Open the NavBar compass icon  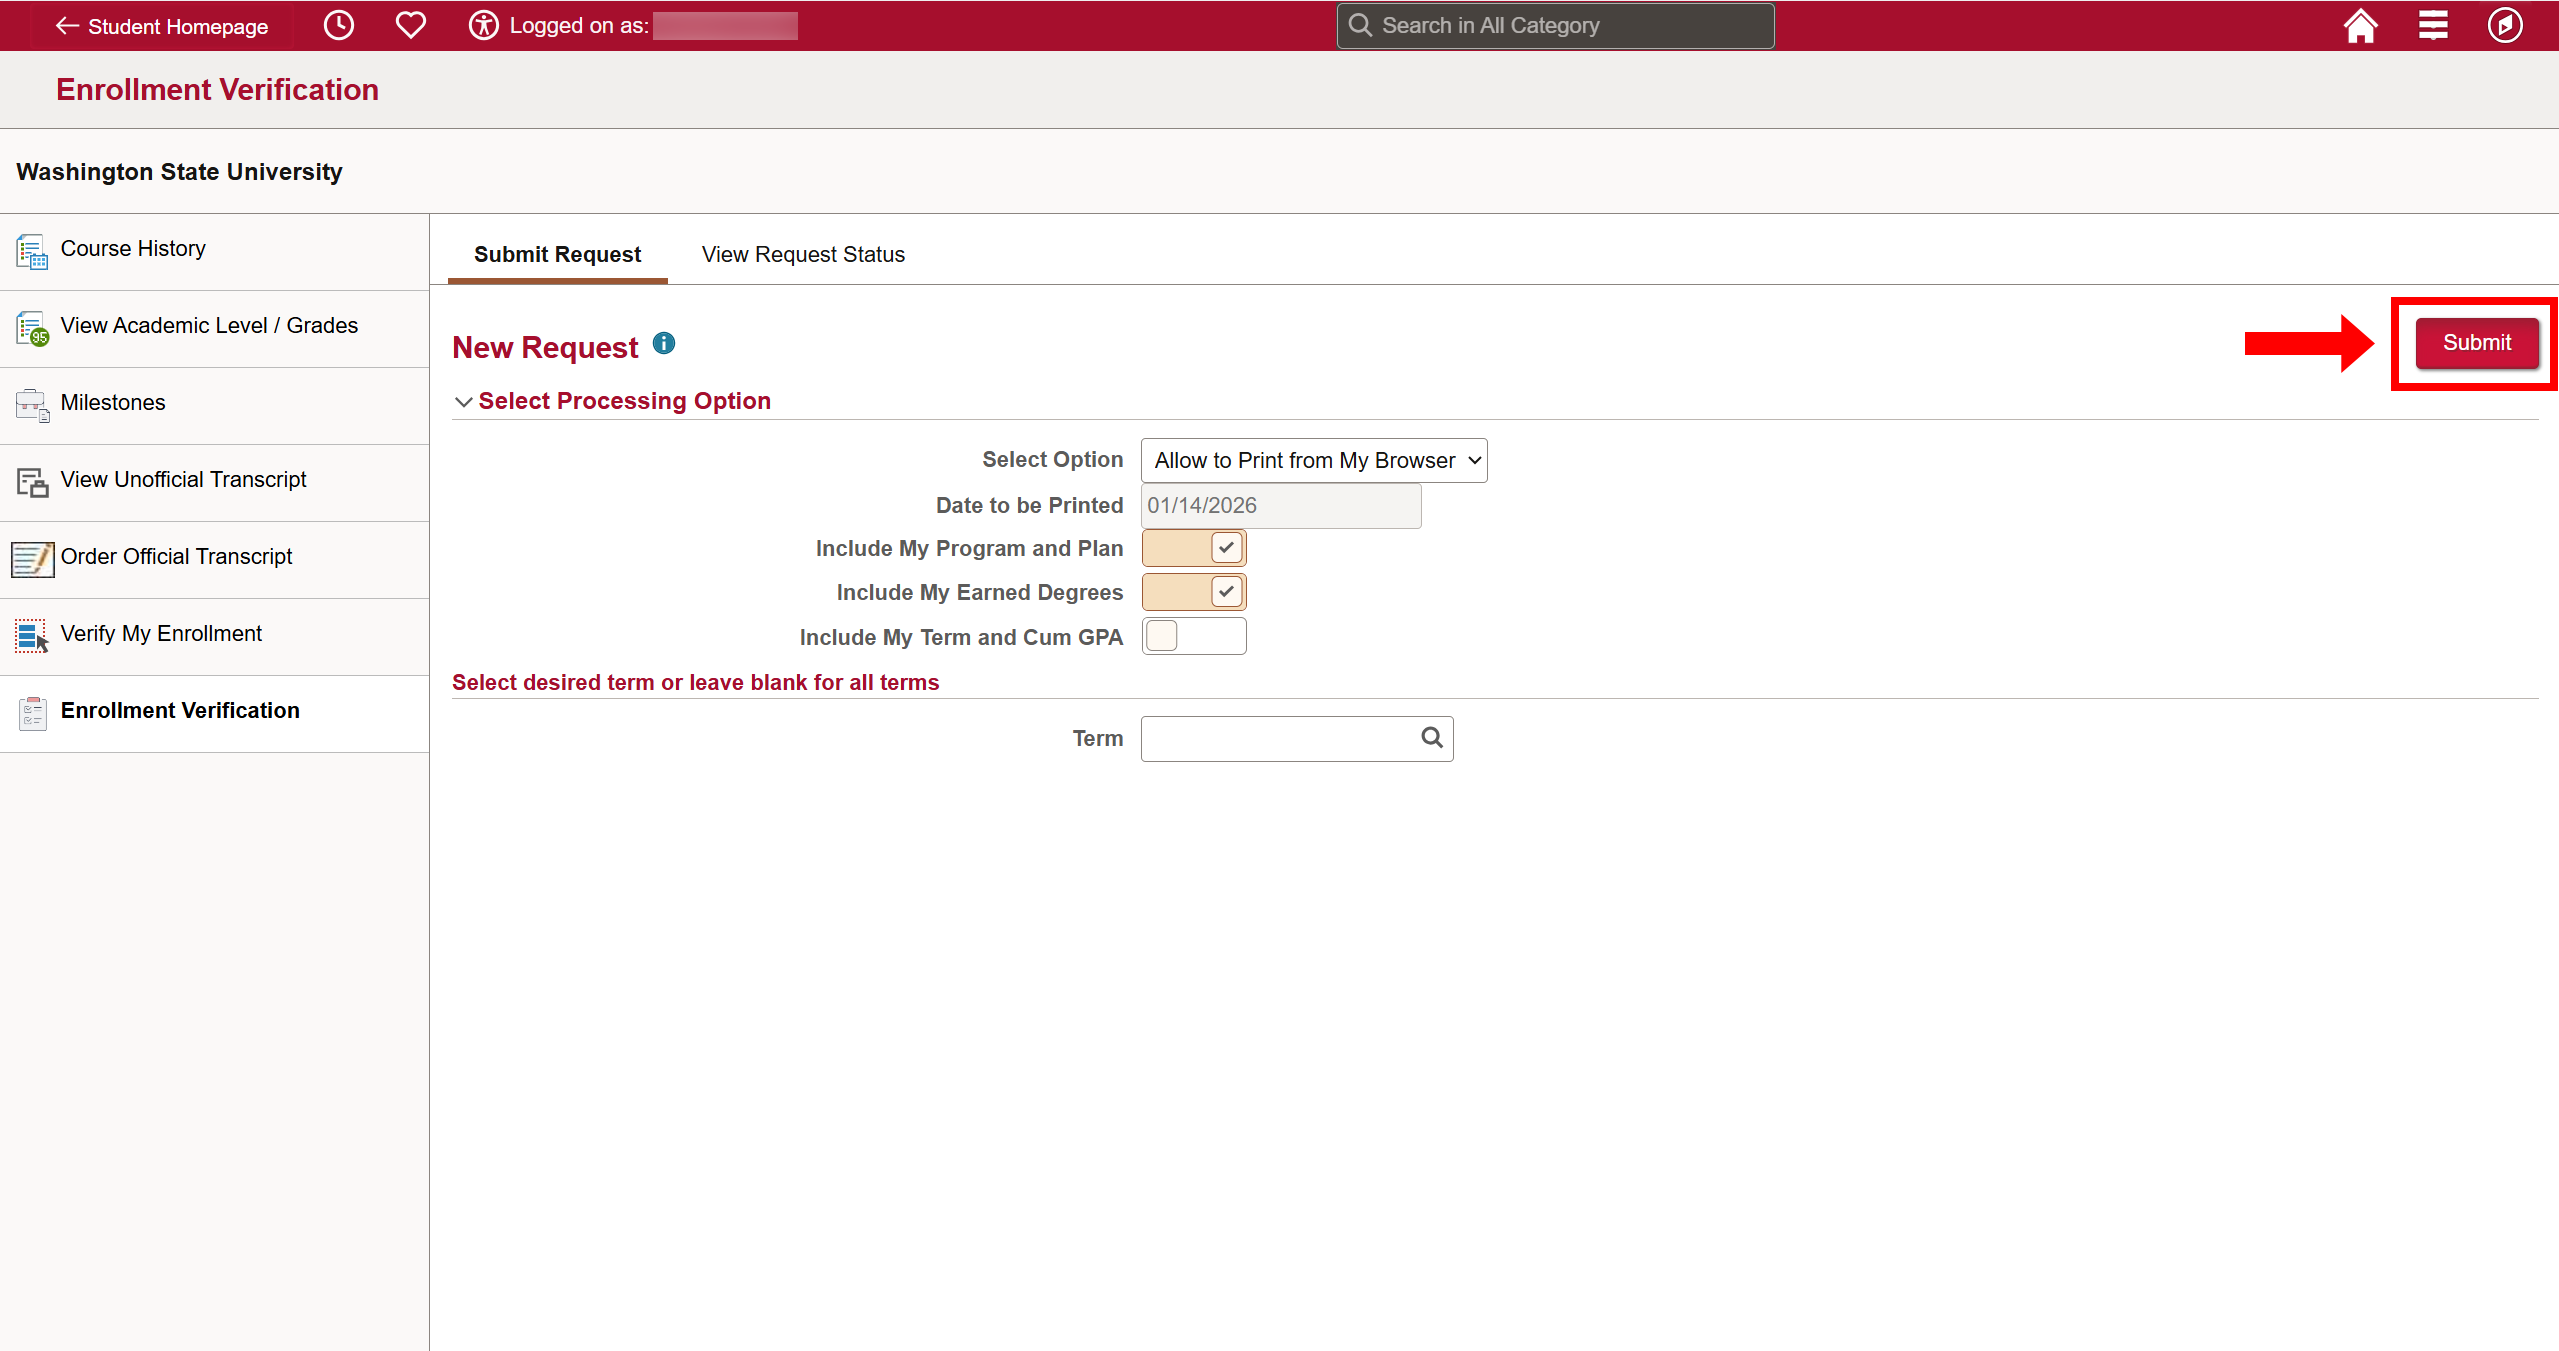tap(2504, 26)
